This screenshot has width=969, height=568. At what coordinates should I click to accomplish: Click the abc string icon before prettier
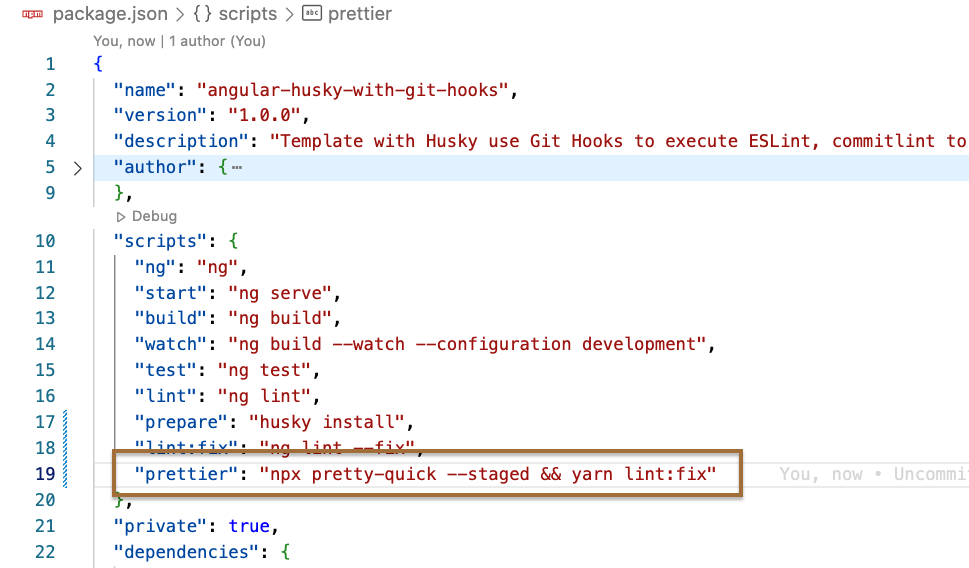click(x=311, y=14)
